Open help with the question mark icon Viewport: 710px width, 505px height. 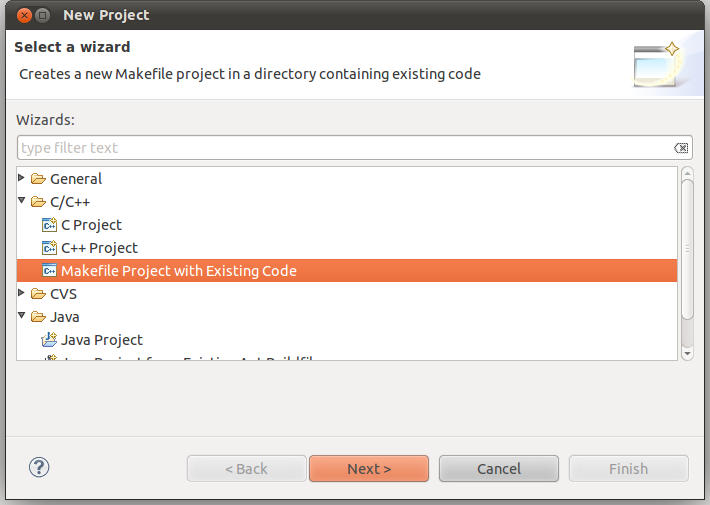(39, 467)
